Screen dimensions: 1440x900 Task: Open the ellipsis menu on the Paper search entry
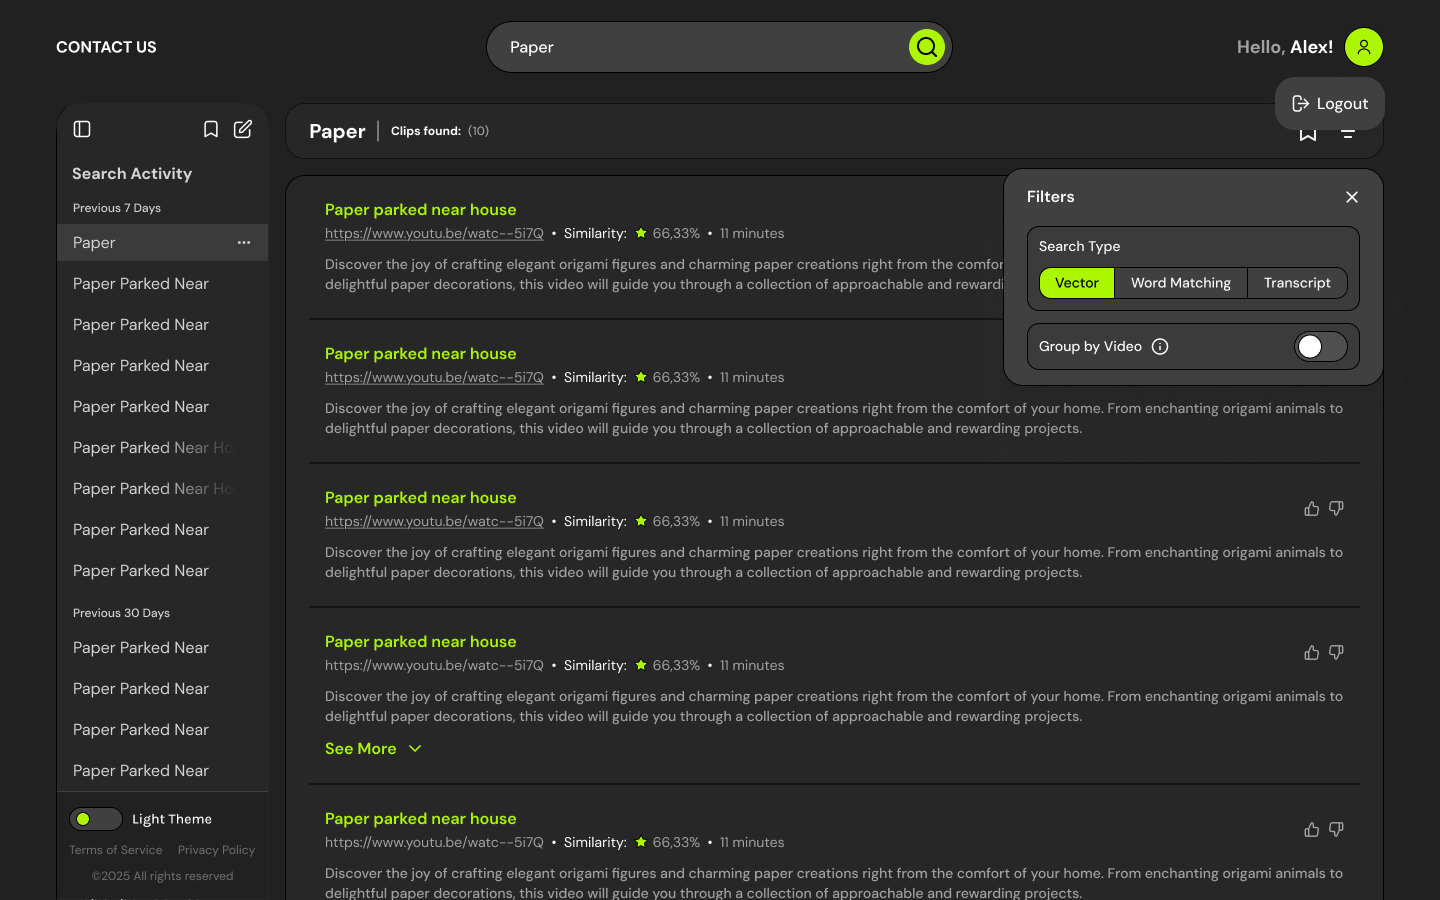243,242
